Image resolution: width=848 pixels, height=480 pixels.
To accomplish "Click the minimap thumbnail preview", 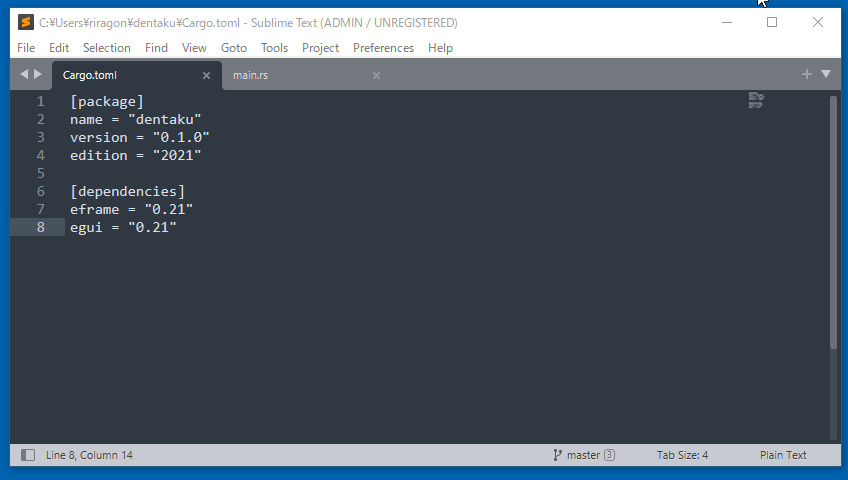I will 756,100.
